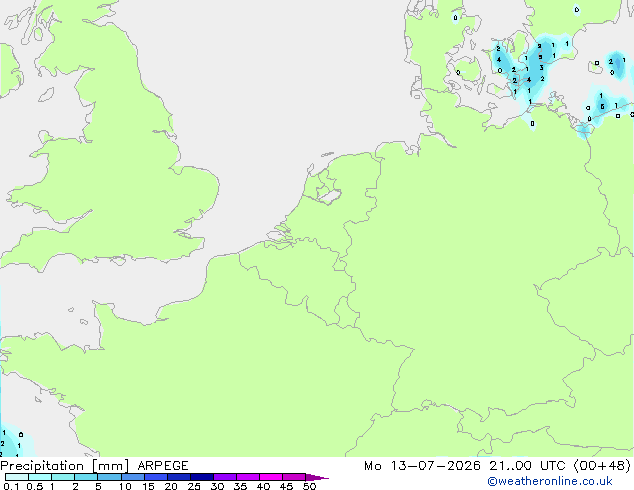Click the "50" legend scale label
The image size is (634, 490).
pyautogui.click(x=309, y=486)
